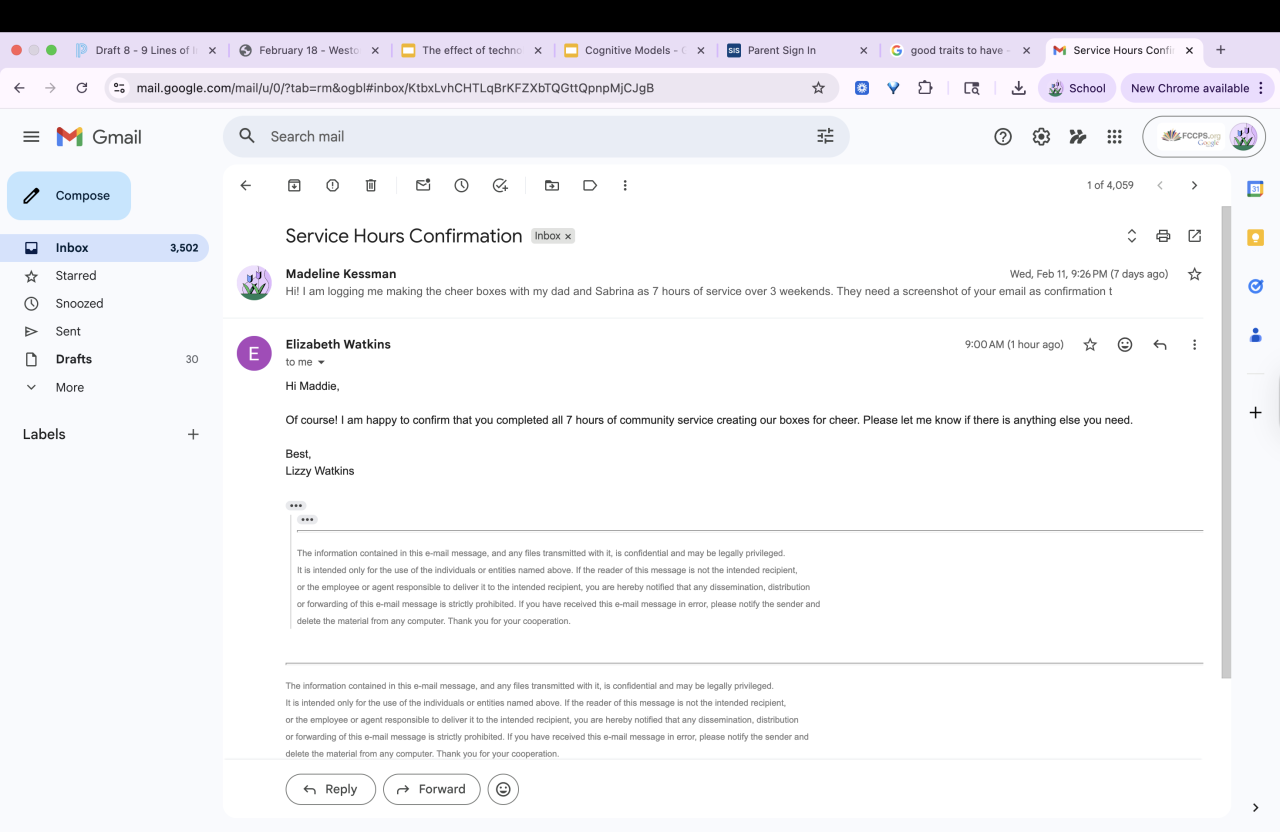
Task: Open the Chrome extensions puzzle icon
Action: coord(925,88)
